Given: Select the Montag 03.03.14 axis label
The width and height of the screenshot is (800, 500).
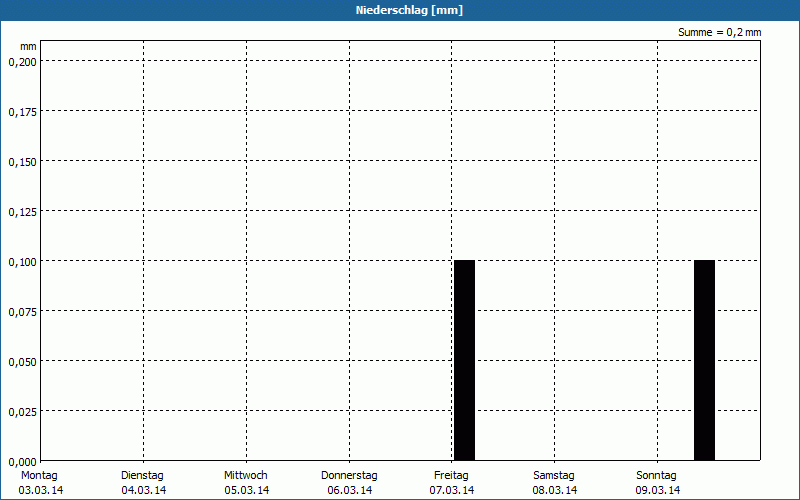Looking at the screenshot, I should [x=40, y=483].
